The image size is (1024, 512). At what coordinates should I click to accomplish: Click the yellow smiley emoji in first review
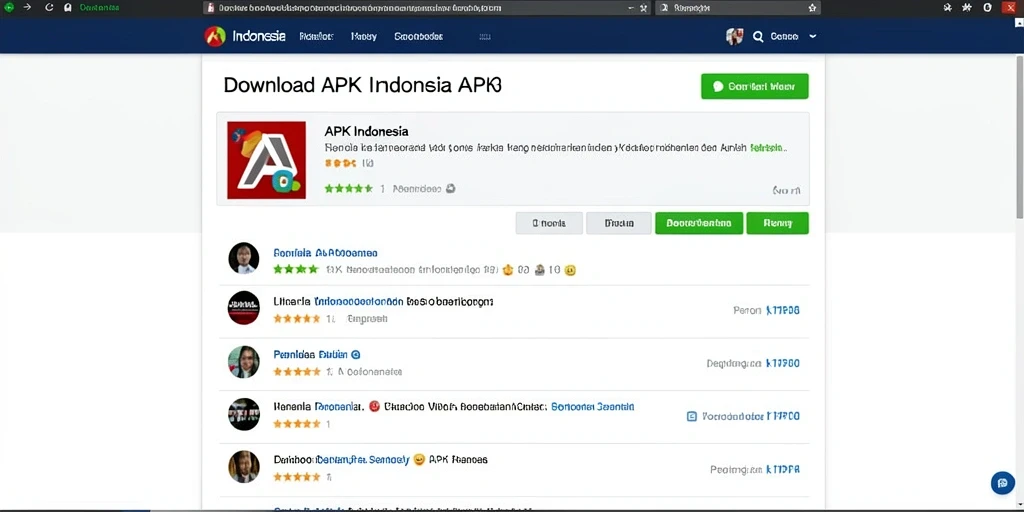click(x=570, y=269)
